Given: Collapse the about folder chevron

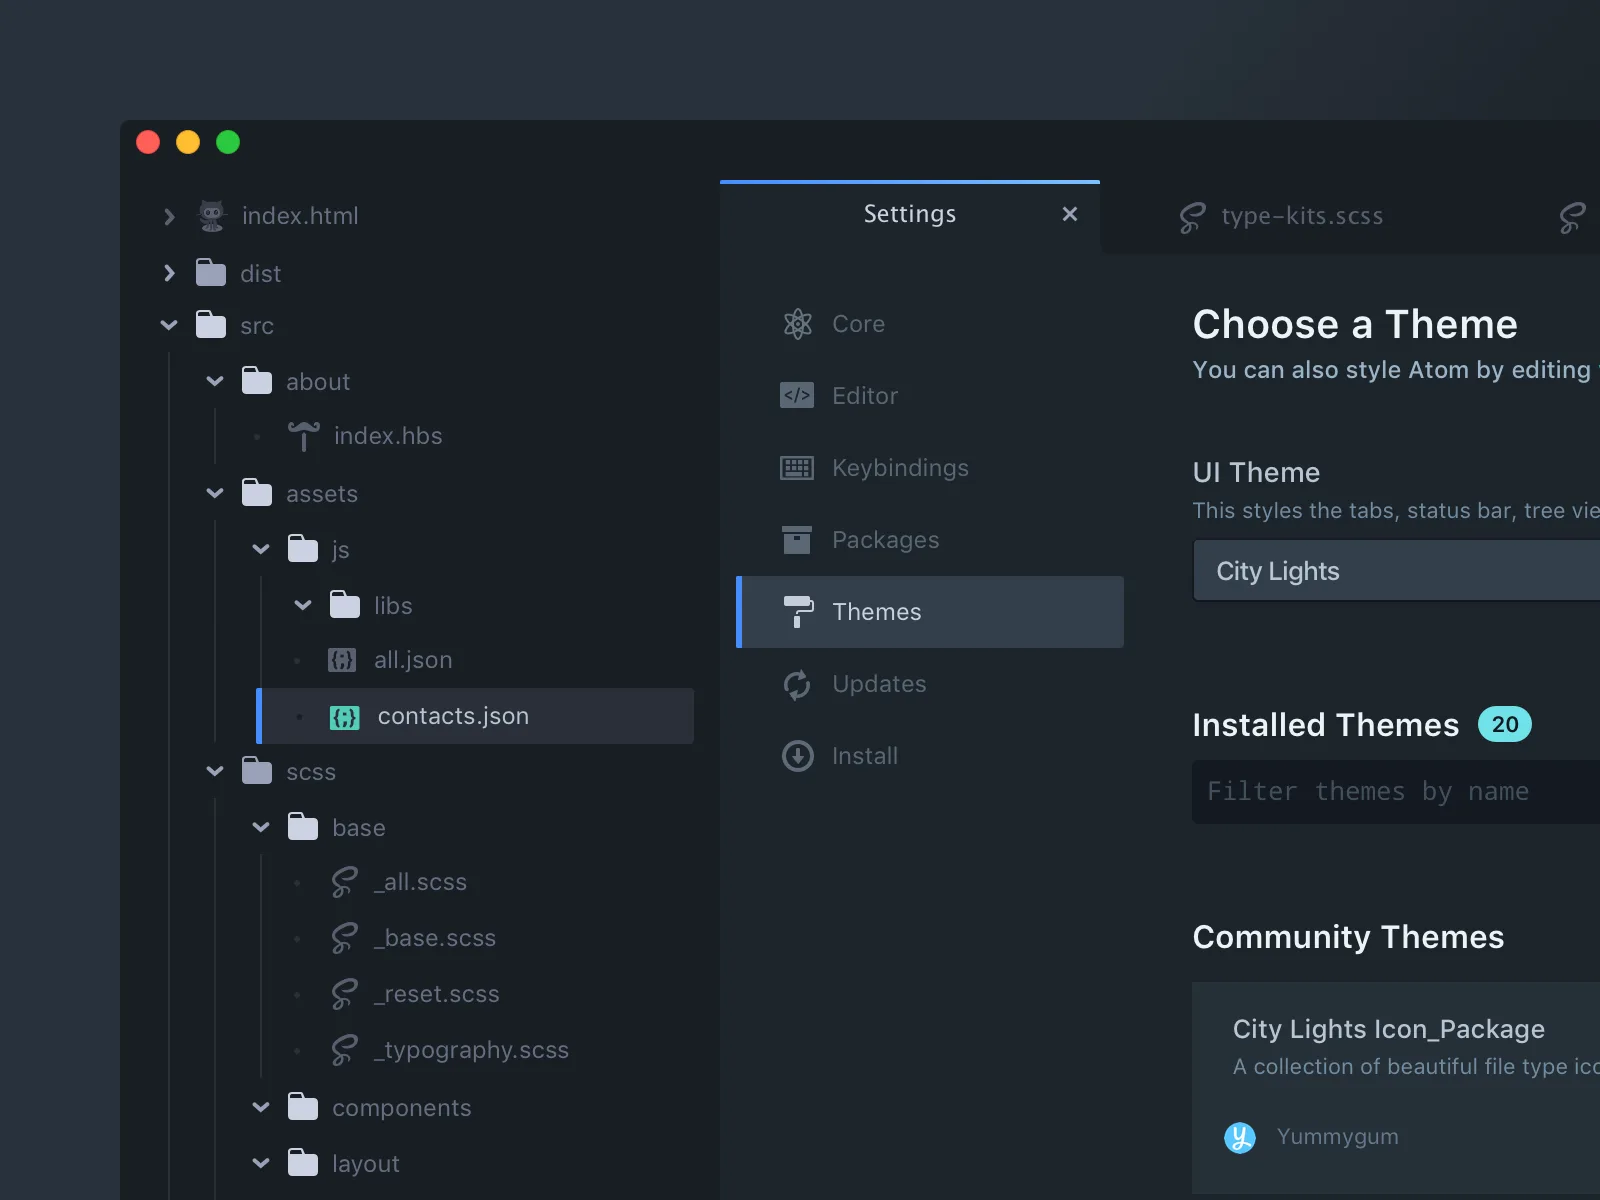Looking at the screenshot, I should (215, 381).
